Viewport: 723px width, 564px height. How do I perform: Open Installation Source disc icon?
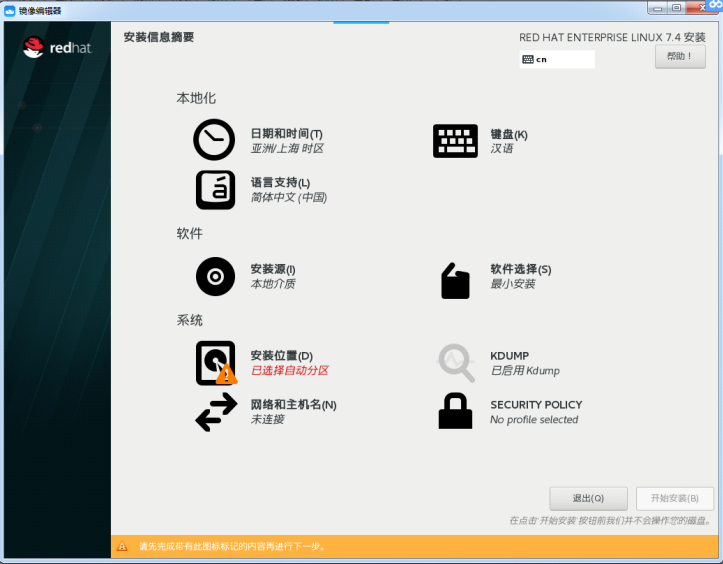(x=215, y=276)
